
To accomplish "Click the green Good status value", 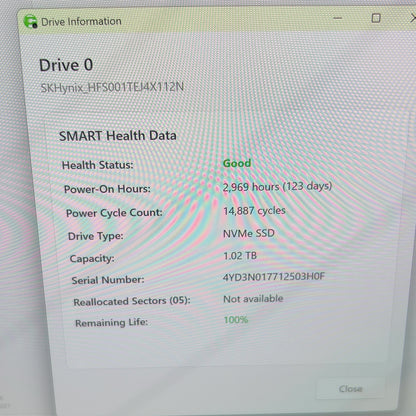I will click(237, 163).
